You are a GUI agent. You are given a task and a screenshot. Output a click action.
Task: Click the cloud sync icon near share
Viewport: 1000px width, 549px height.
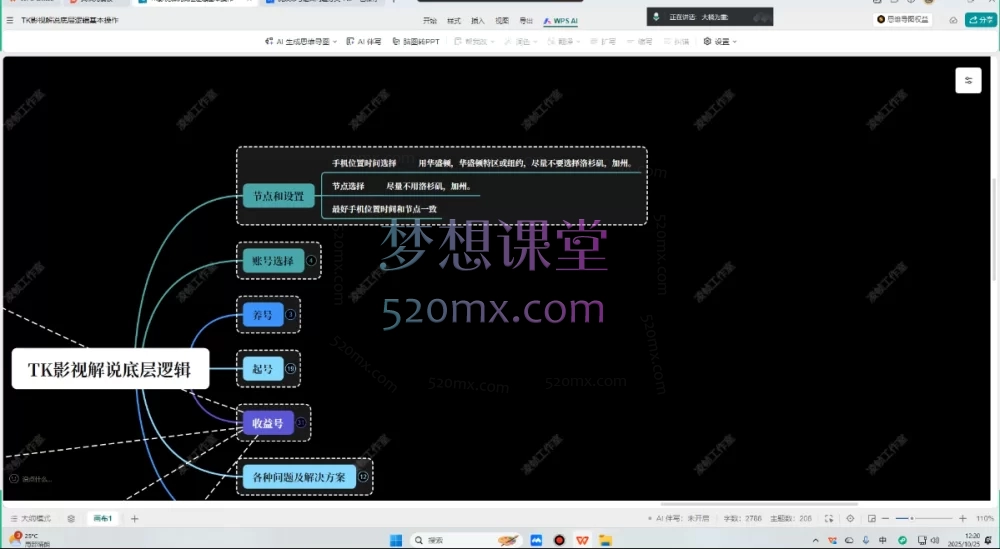point(953,20)
